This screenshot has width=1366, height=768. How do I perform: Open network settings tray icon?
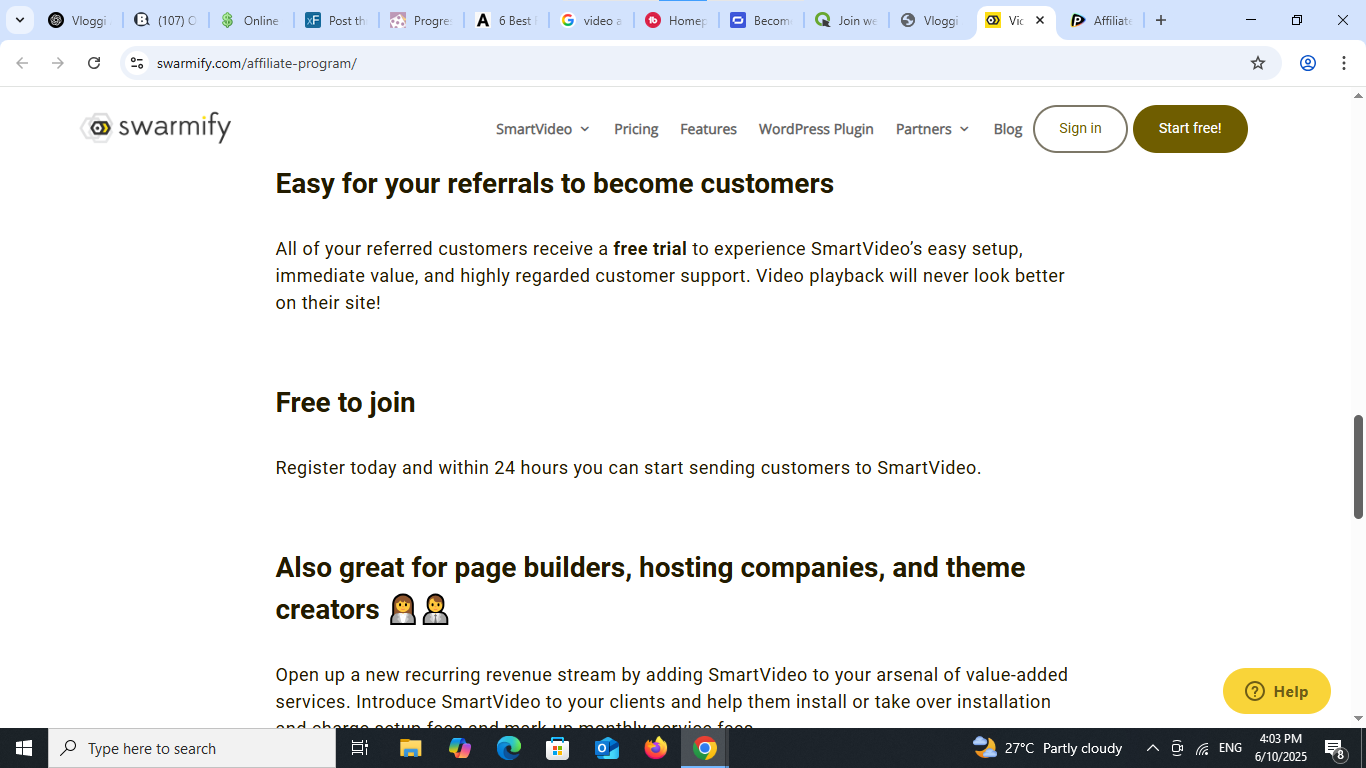point(1202,748)
